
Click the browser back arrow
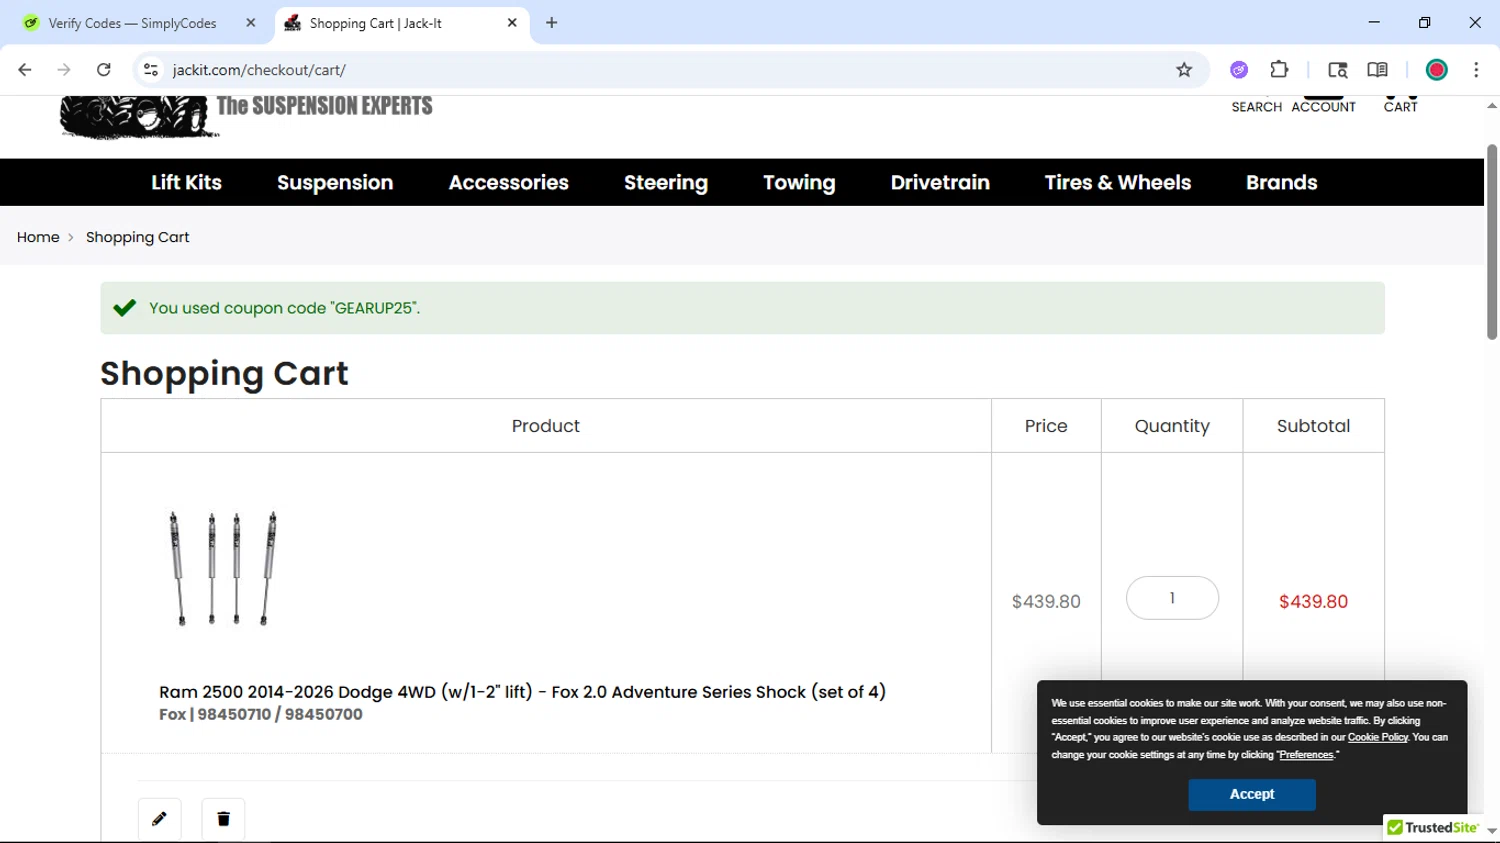coord(25,70)
